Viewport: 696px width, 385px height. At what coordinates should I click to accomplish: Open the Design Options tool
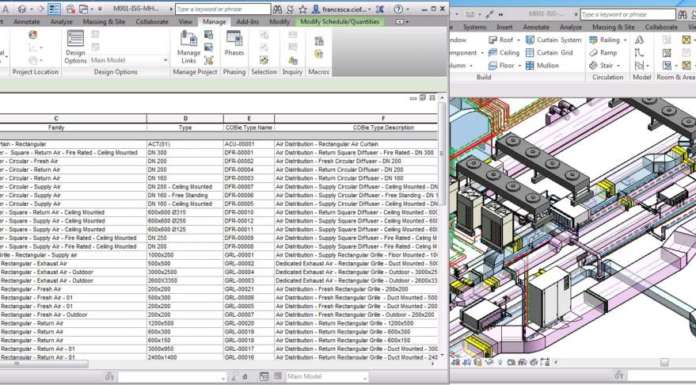[x=75, y=47]
